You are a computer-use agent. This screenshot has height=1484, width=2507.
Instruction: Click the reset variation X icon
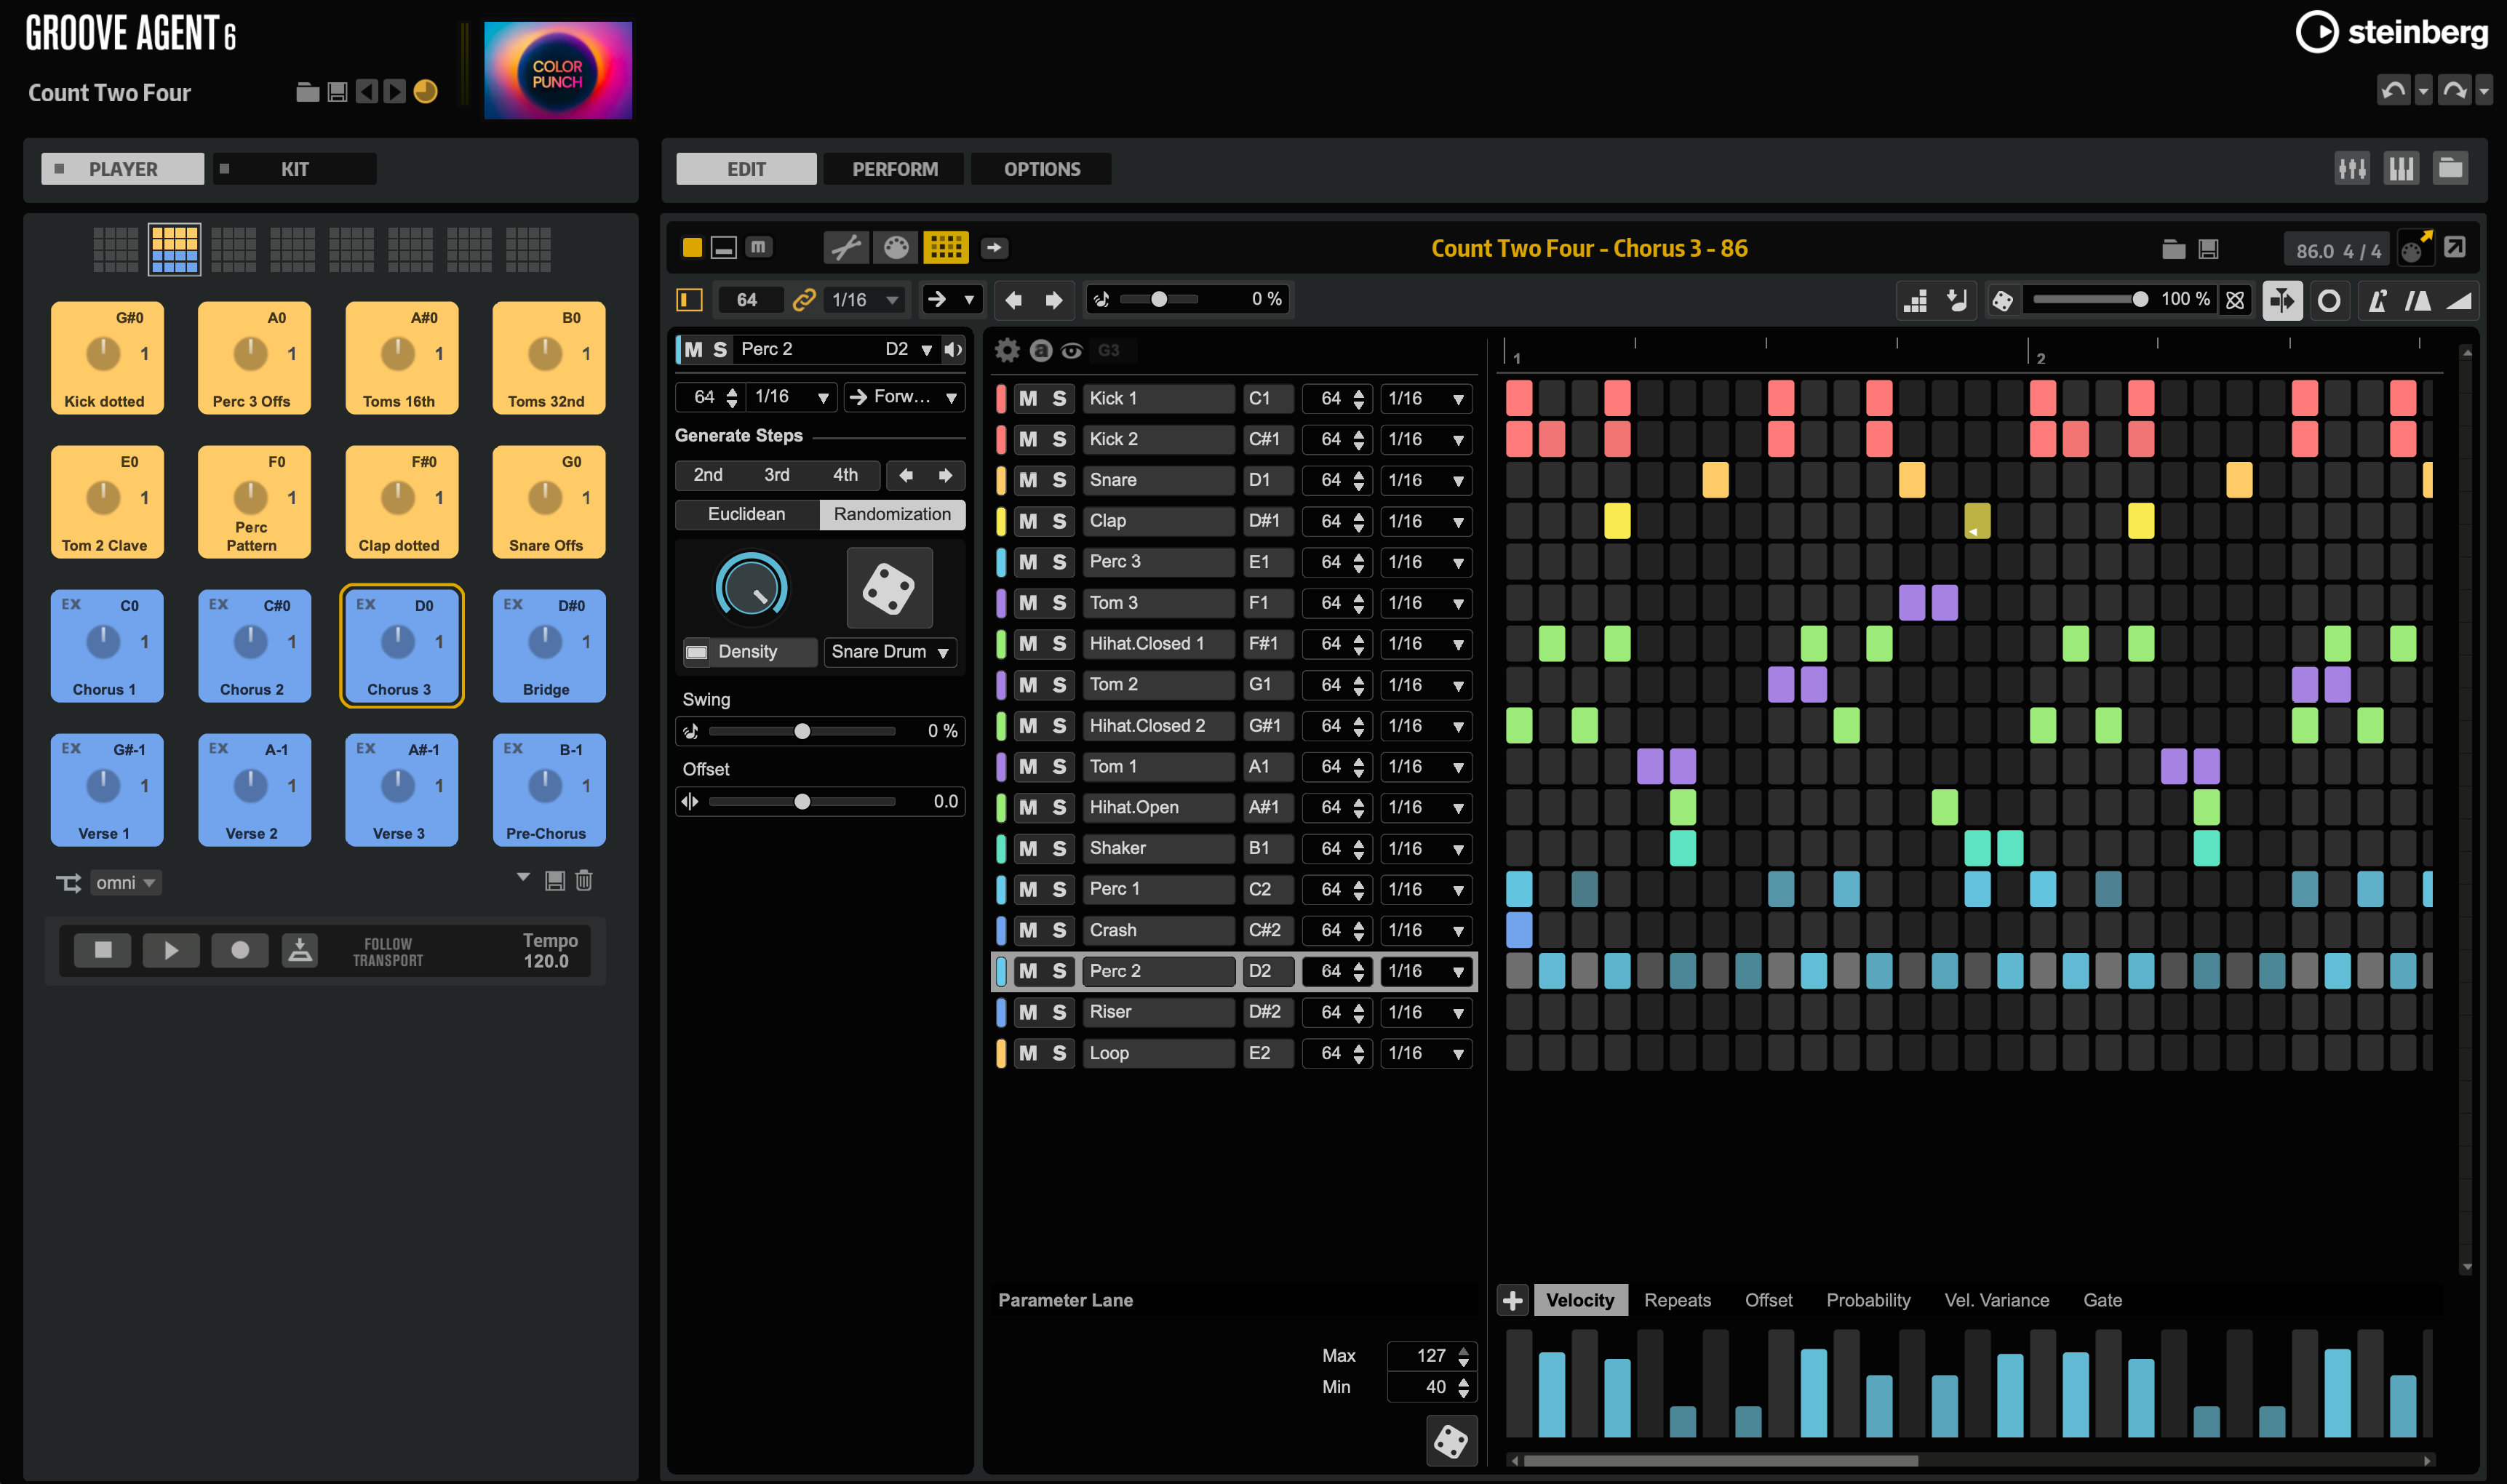tap(2235, 300)
